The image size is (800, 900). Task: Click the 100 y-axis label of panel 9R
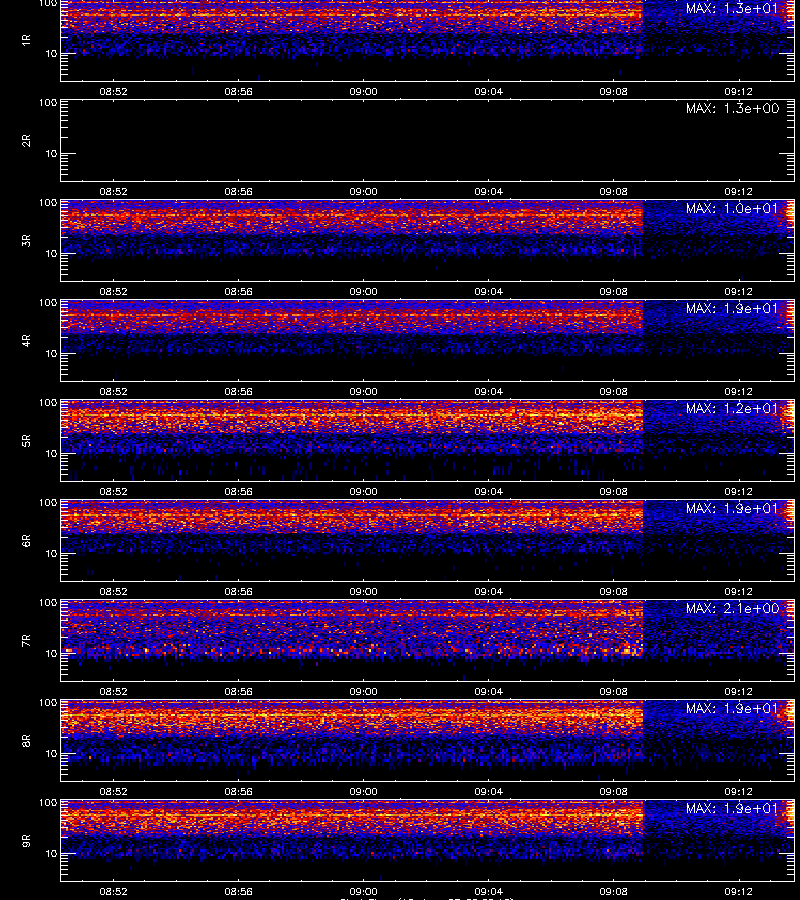48,803
